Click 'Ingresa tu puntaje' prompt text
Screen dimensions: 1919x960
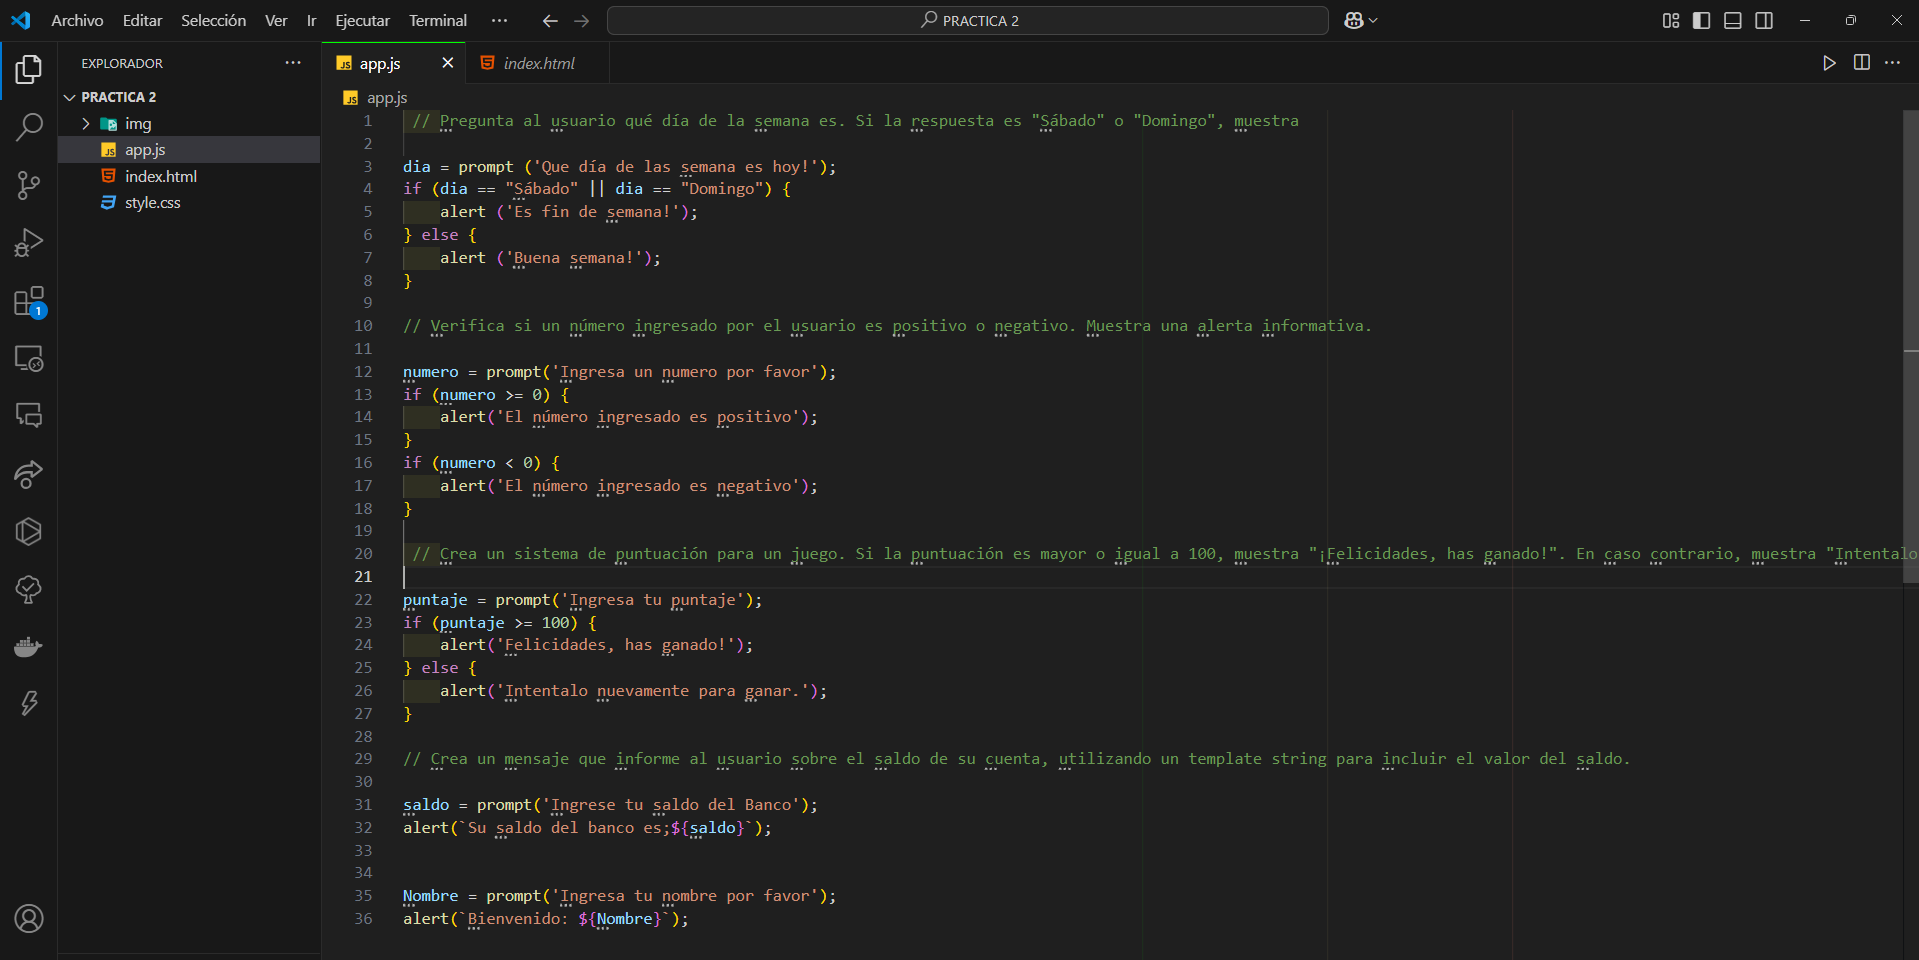(652, 600)
